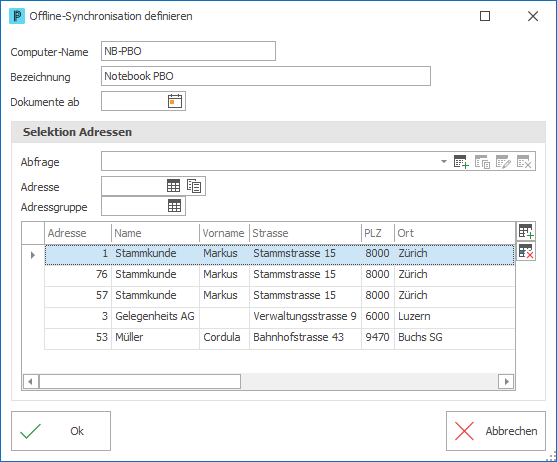Click the Selektion Adressen section header

coord(278,132)
